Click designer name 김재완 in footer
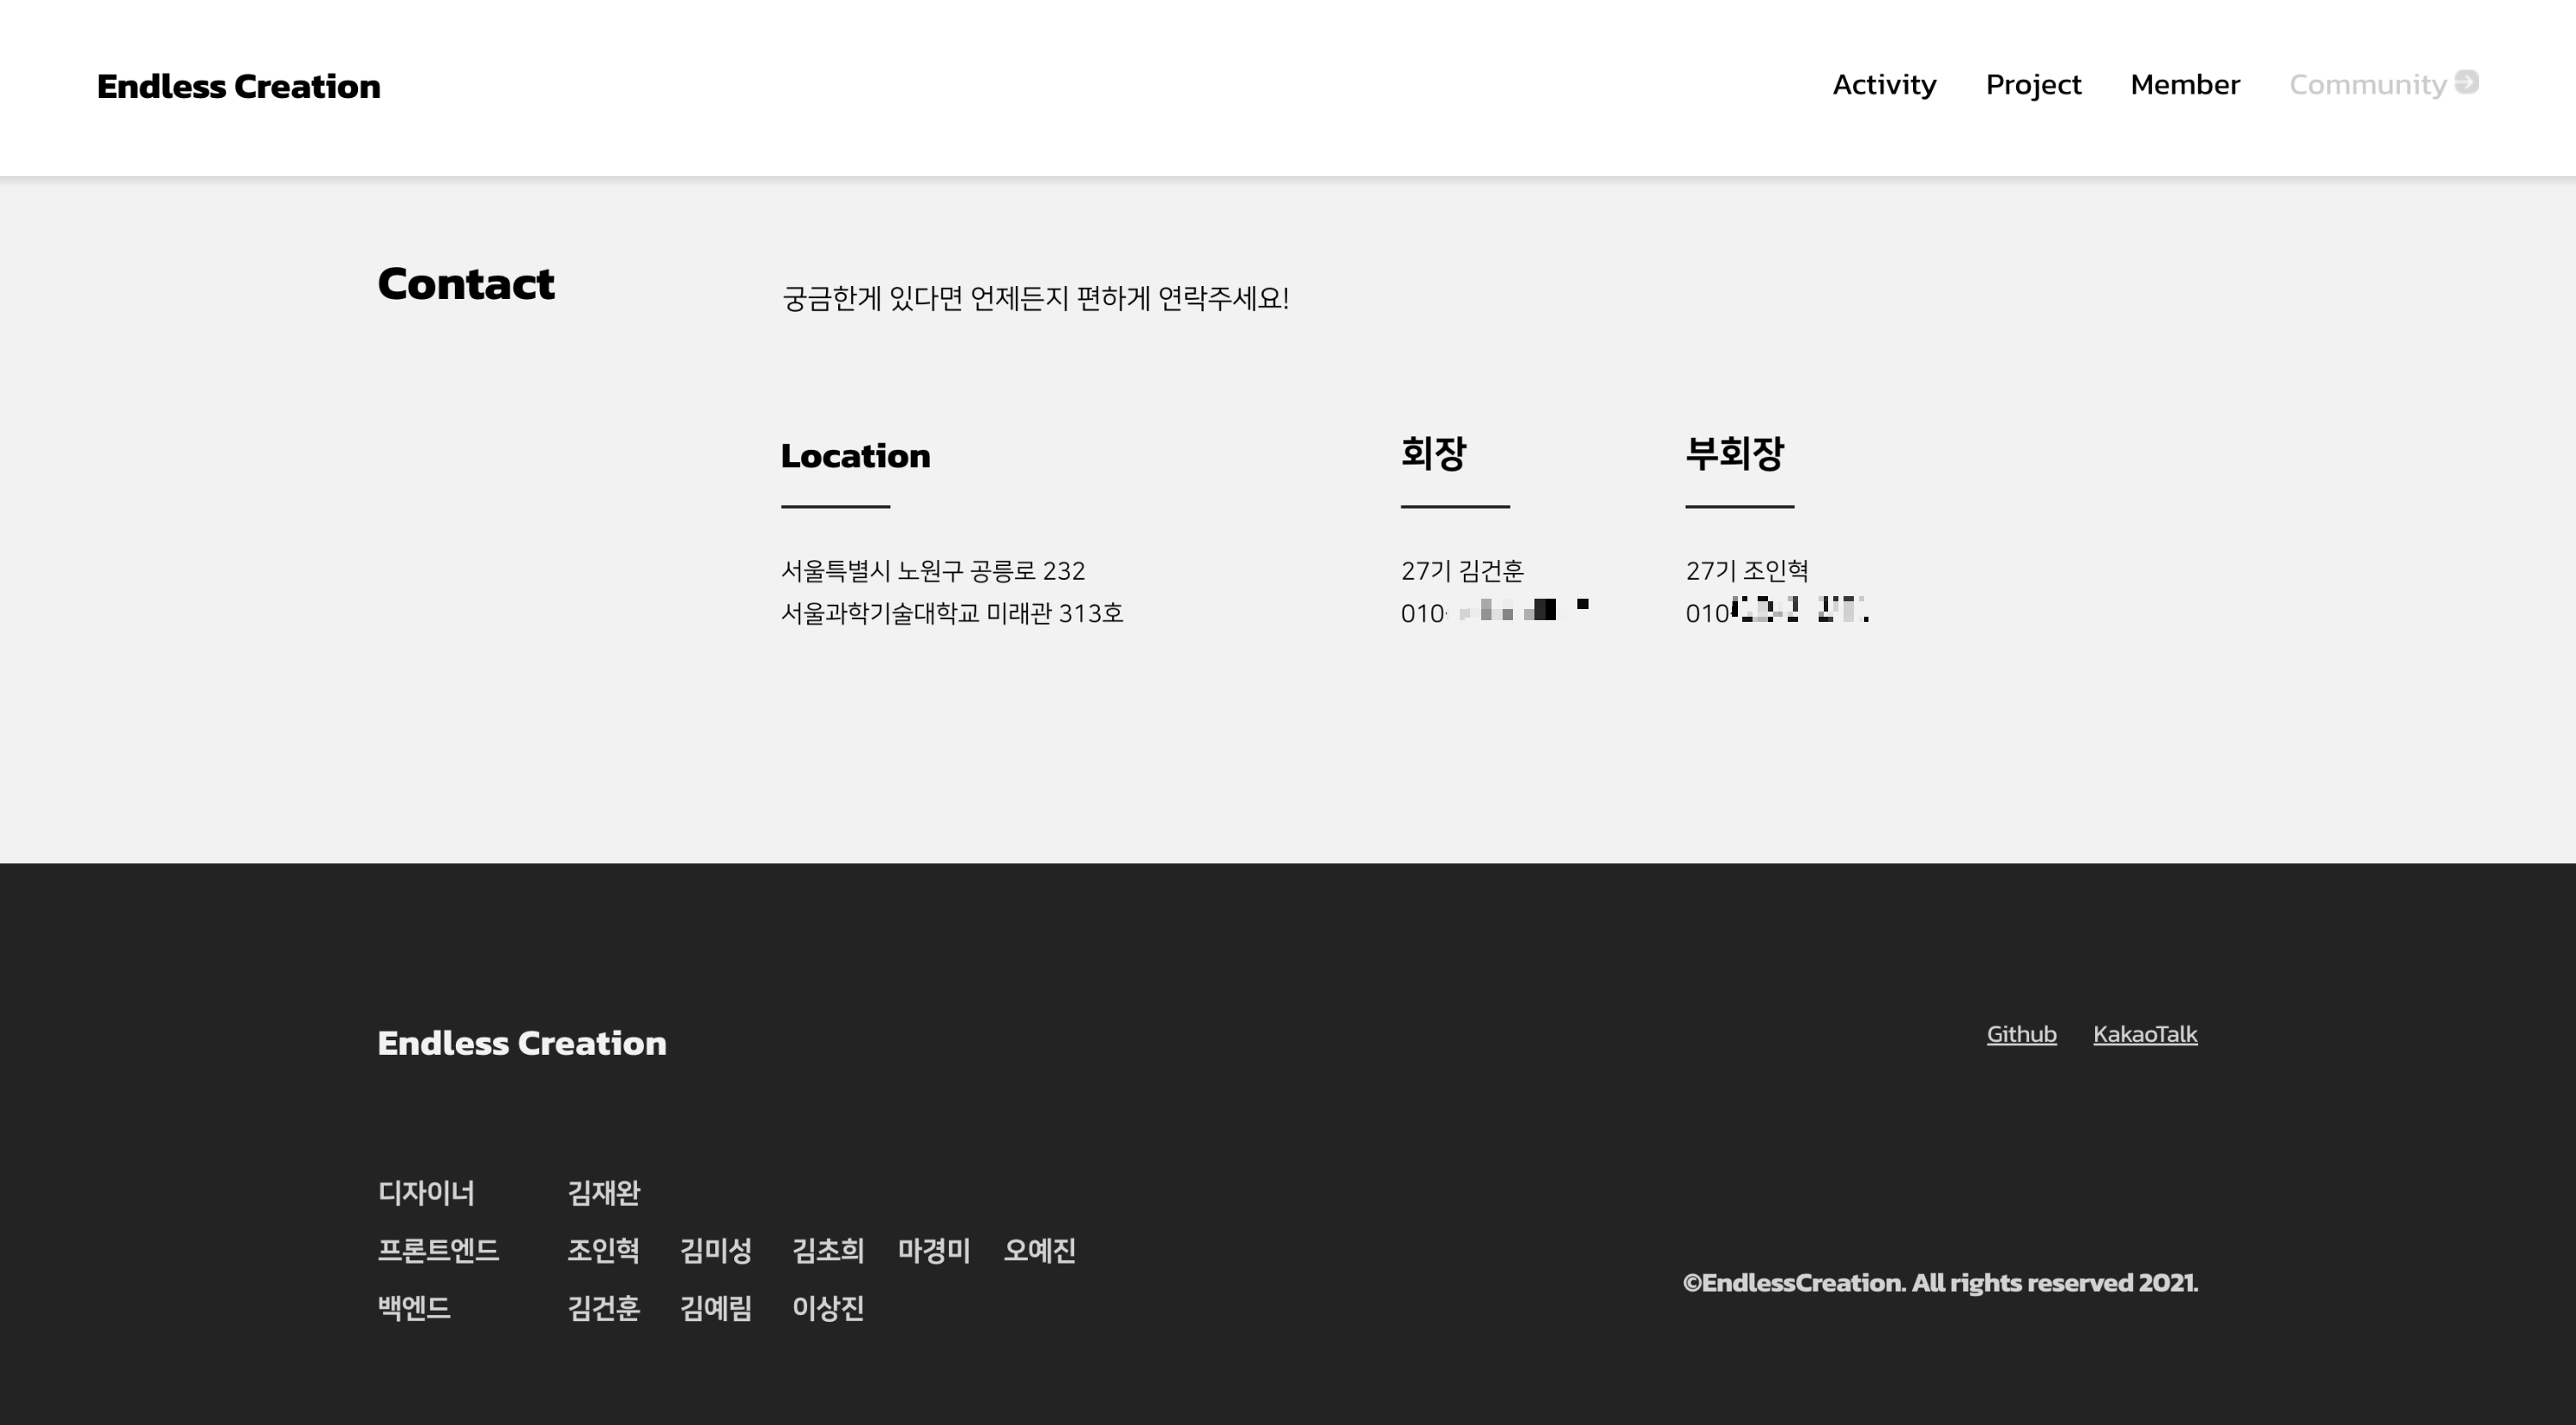2576x1425 pixels. coord(603,1193)
